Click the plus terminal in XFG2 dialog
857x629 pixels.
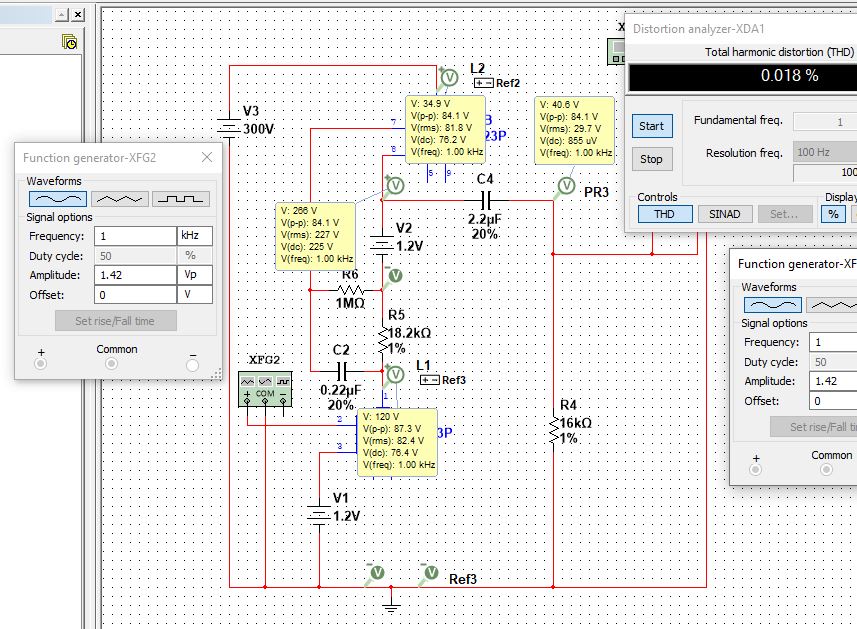pos(41,364)
